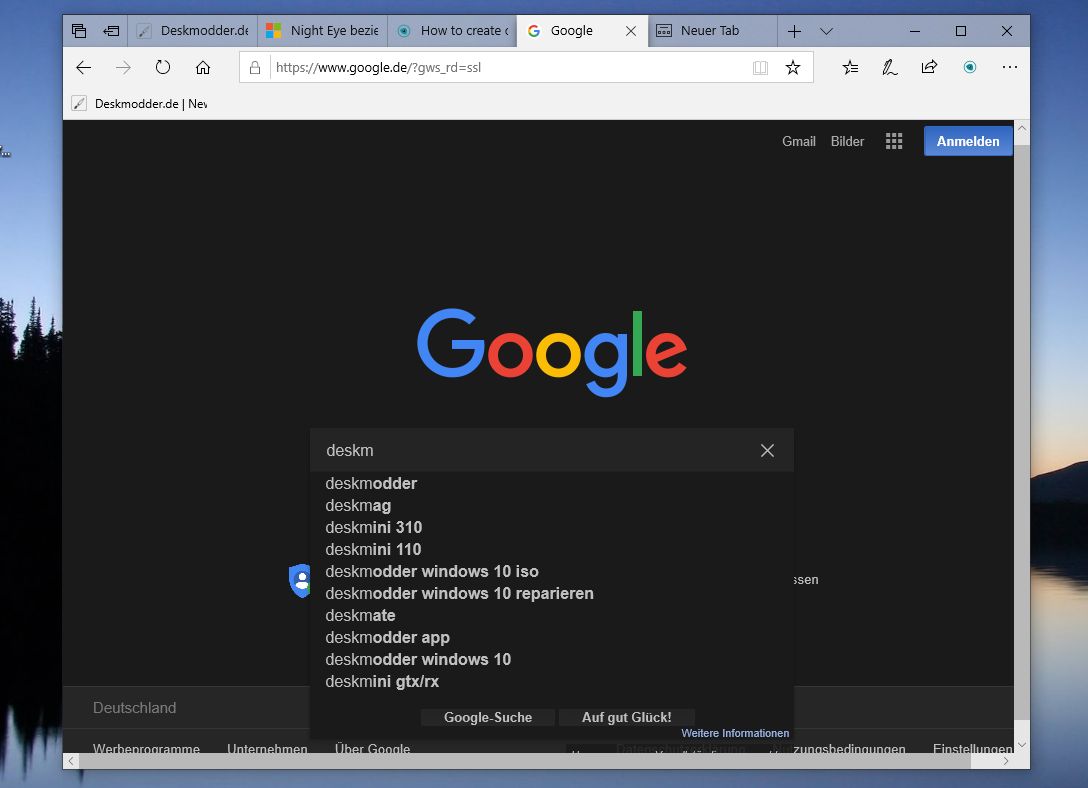
Task: Select the deskmini 110 suggestion
Action: [x=552, y=550]
